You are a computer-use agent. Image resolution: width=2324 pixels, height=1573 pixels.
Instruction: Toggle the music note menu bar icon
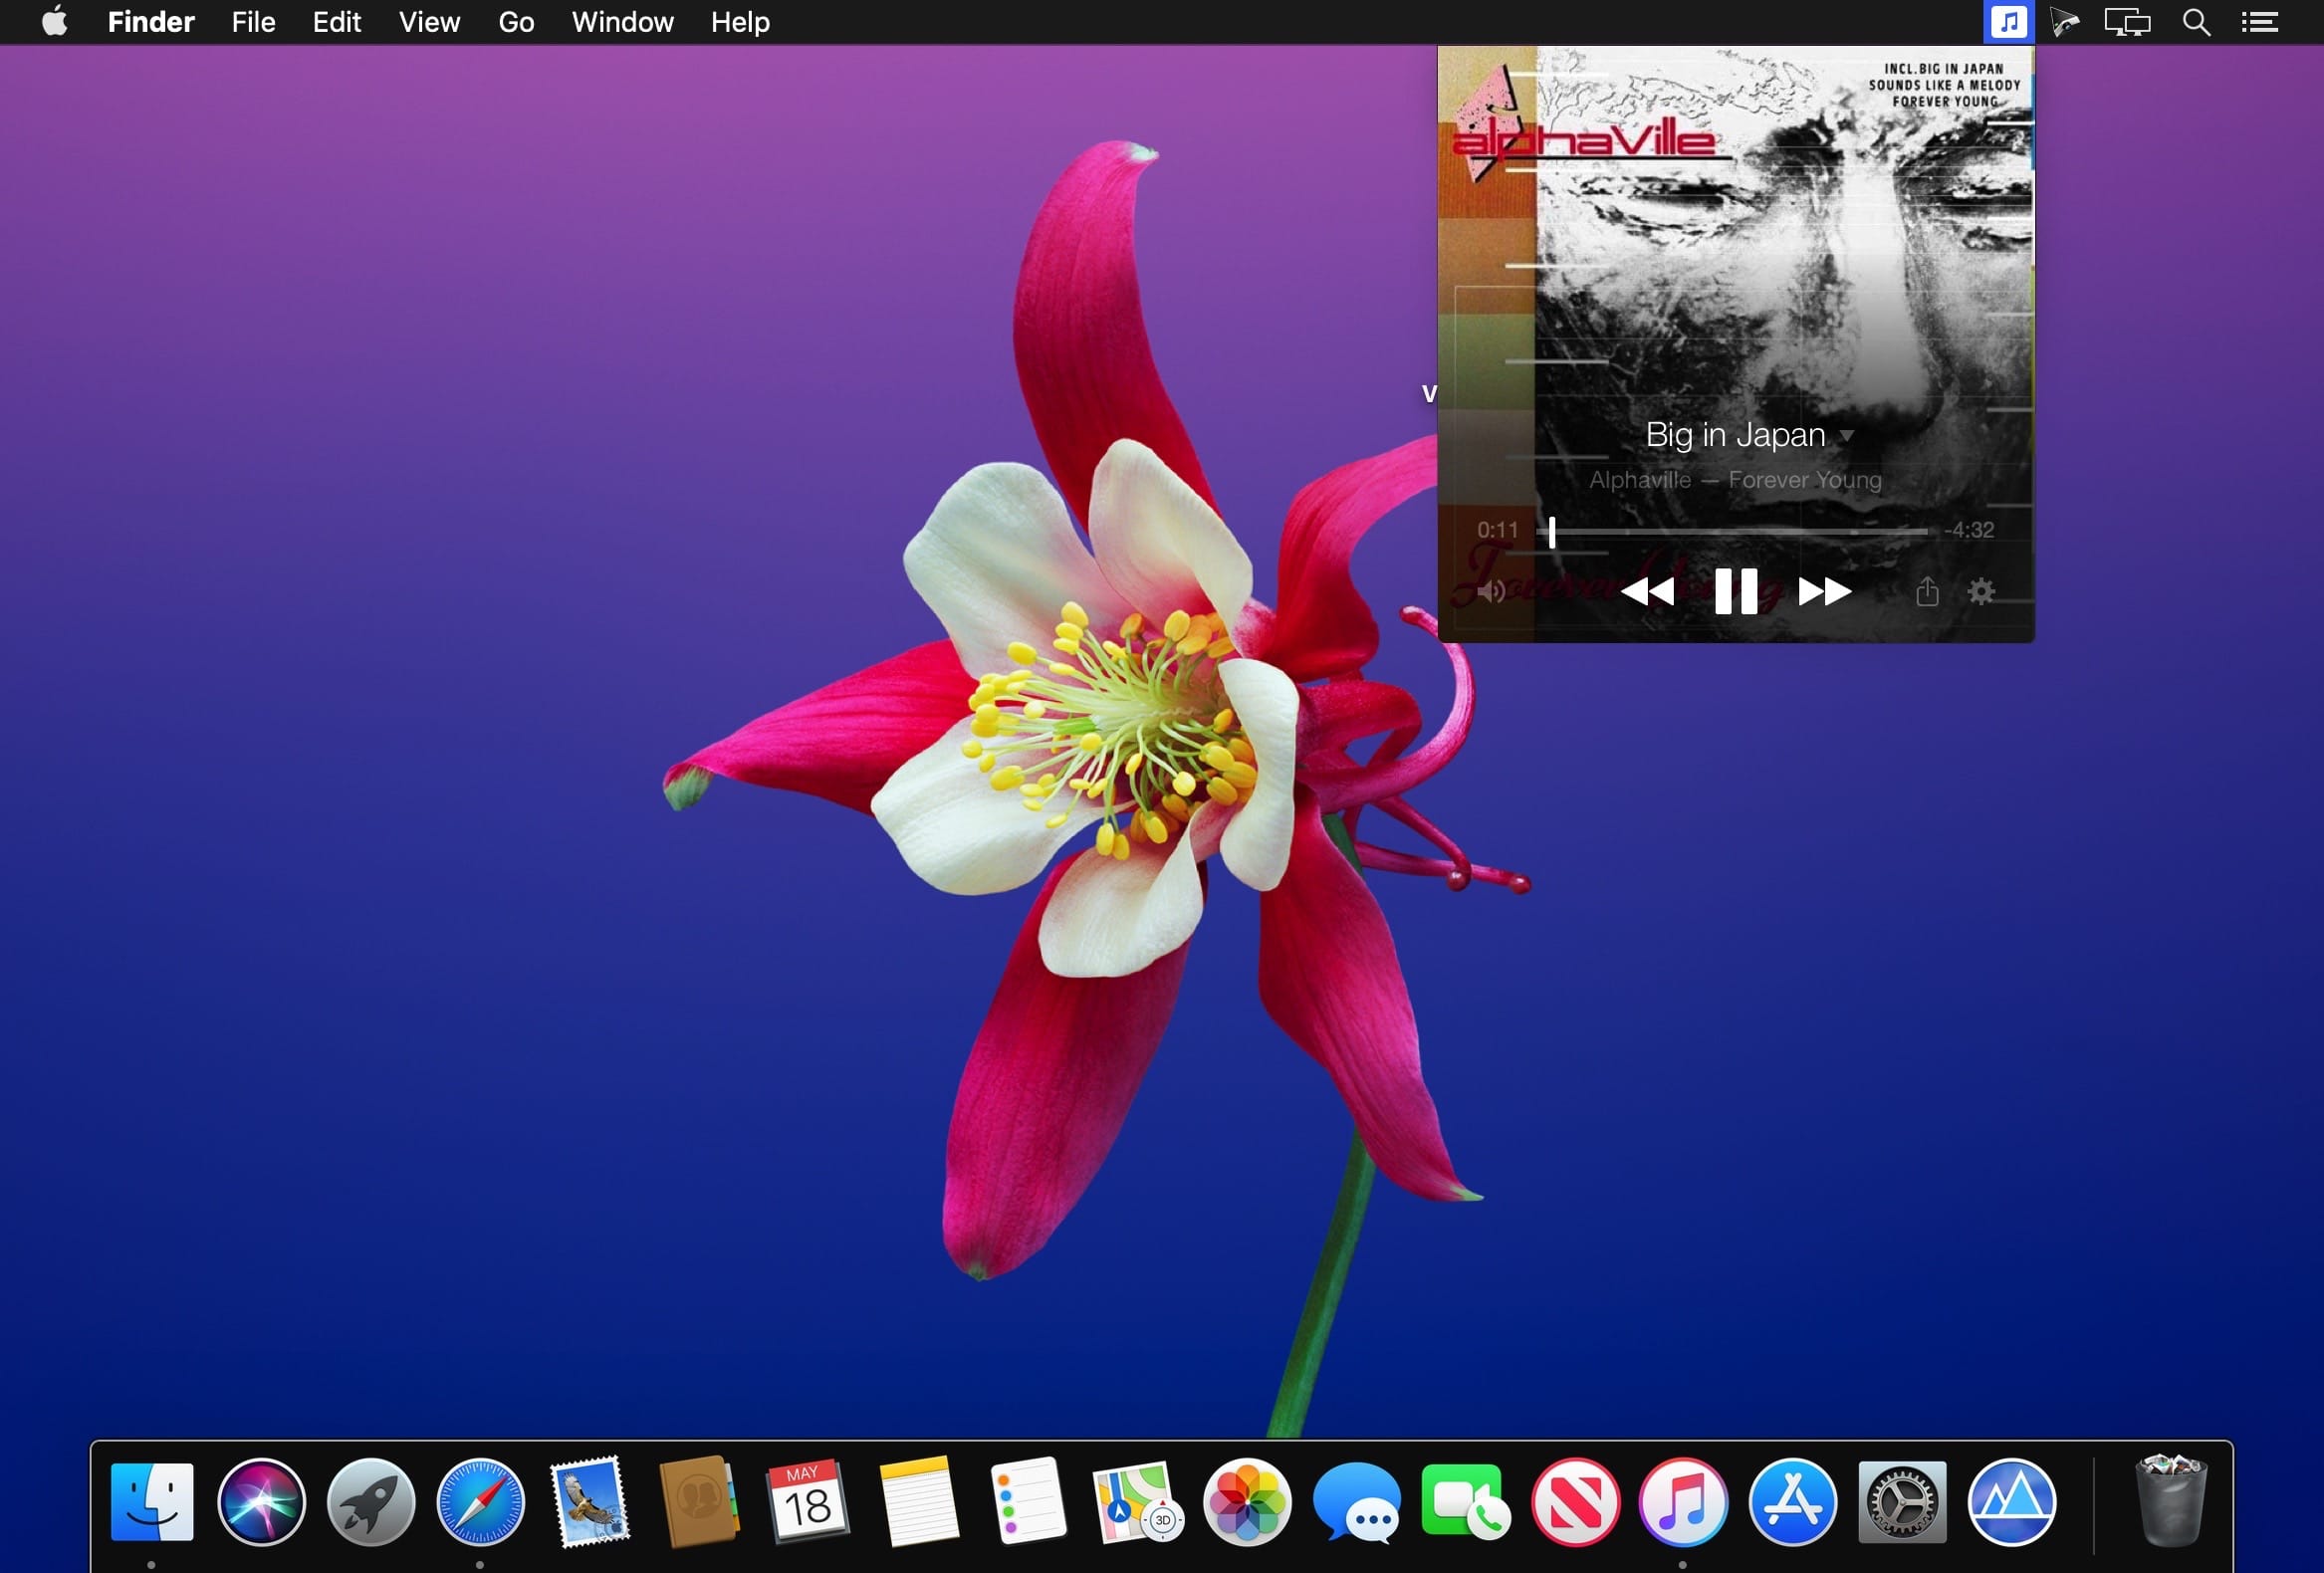[2008, 22]
